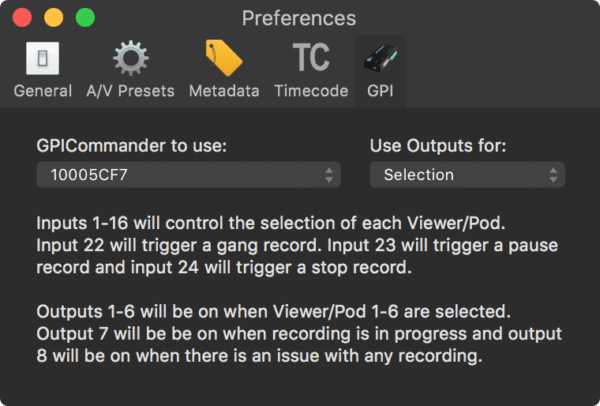Viewport: 600px width, 406px height.
Task: Select the Metadata tag icon
Action: 224,59
